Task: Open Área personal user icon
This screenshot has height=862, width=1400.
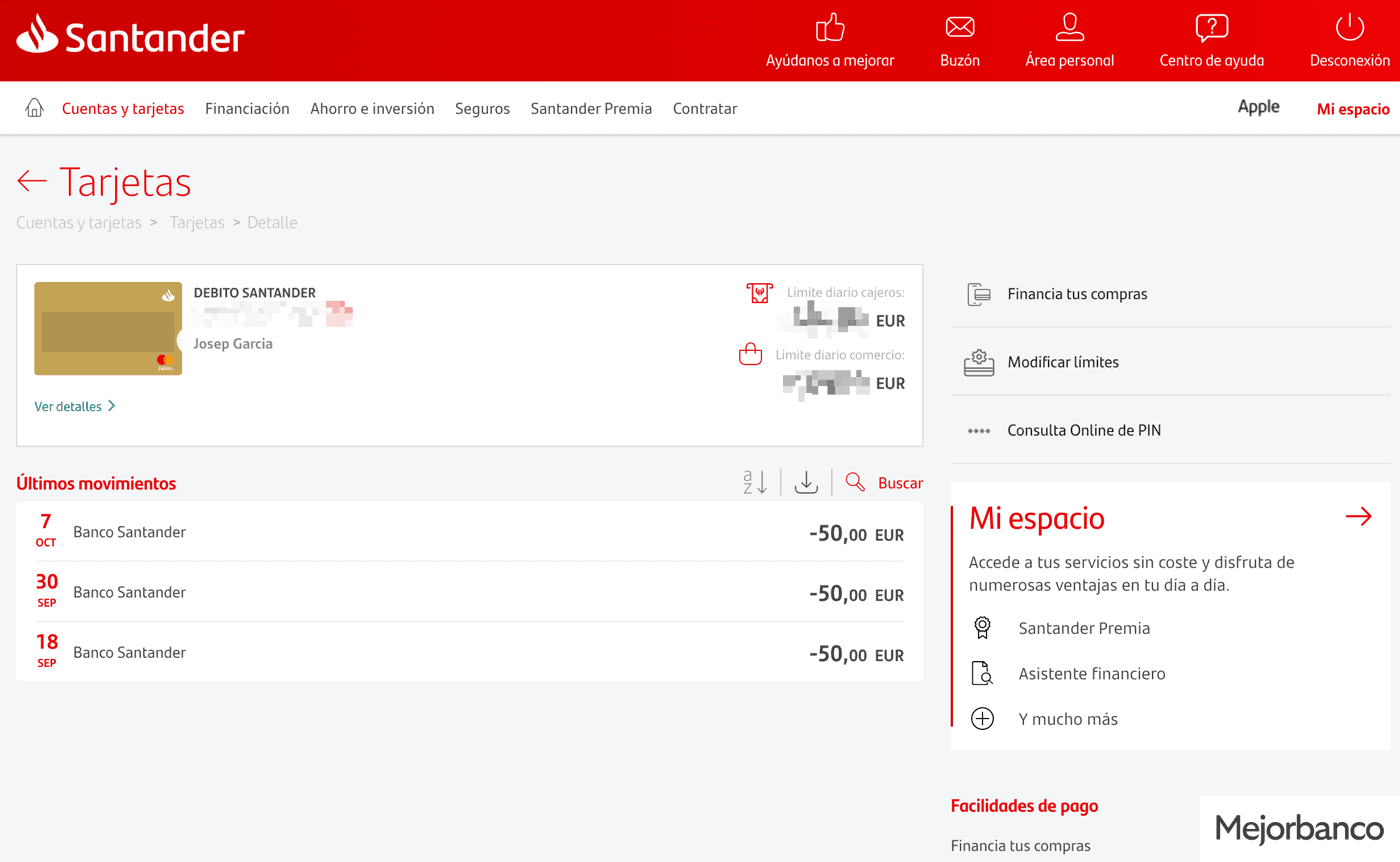Action: coord(1069,28)
